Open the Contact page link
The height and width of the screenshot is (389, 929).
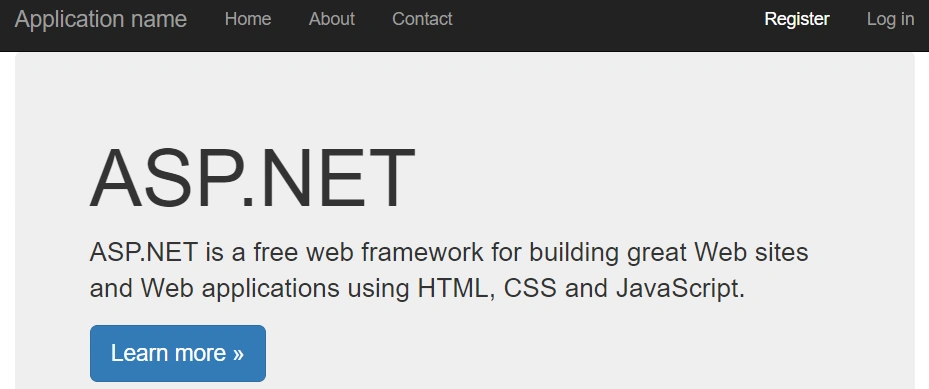[422, 19]
